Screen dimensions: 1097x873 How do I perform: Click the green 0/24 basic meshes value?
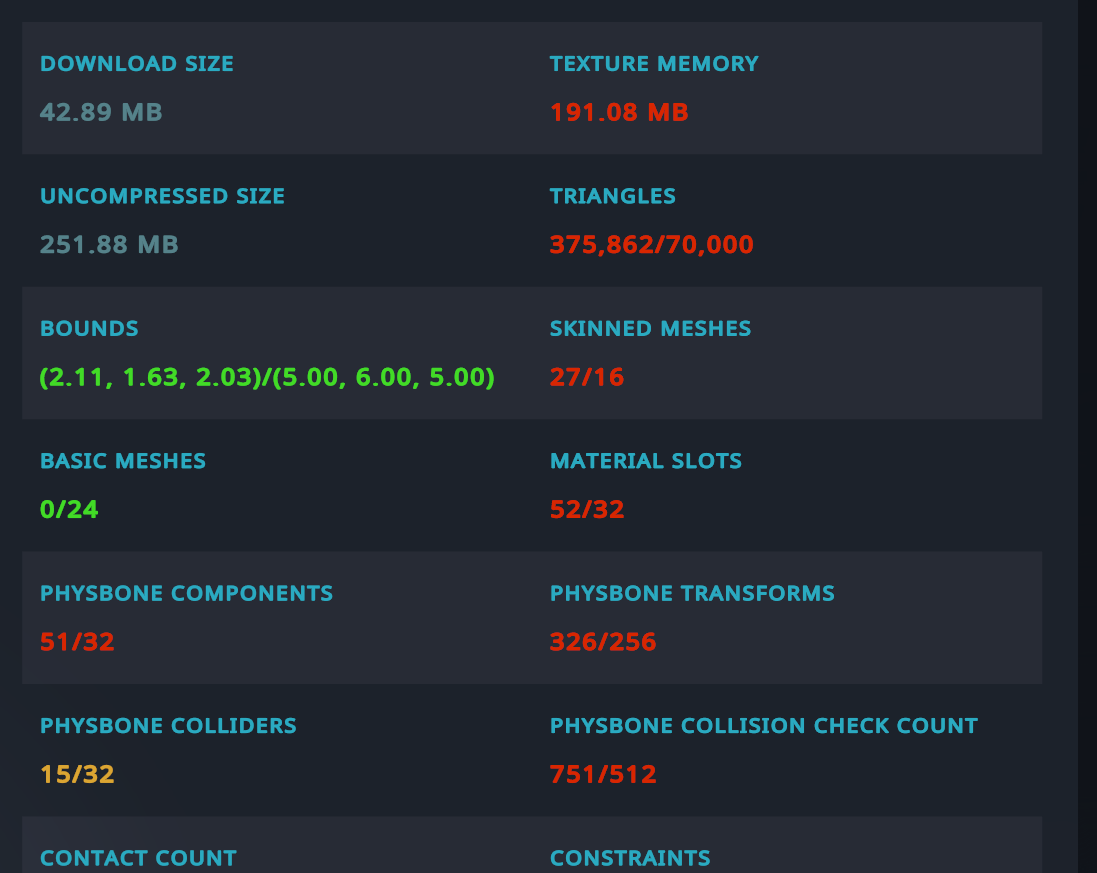pyautogui.click(x=69, y=510)
